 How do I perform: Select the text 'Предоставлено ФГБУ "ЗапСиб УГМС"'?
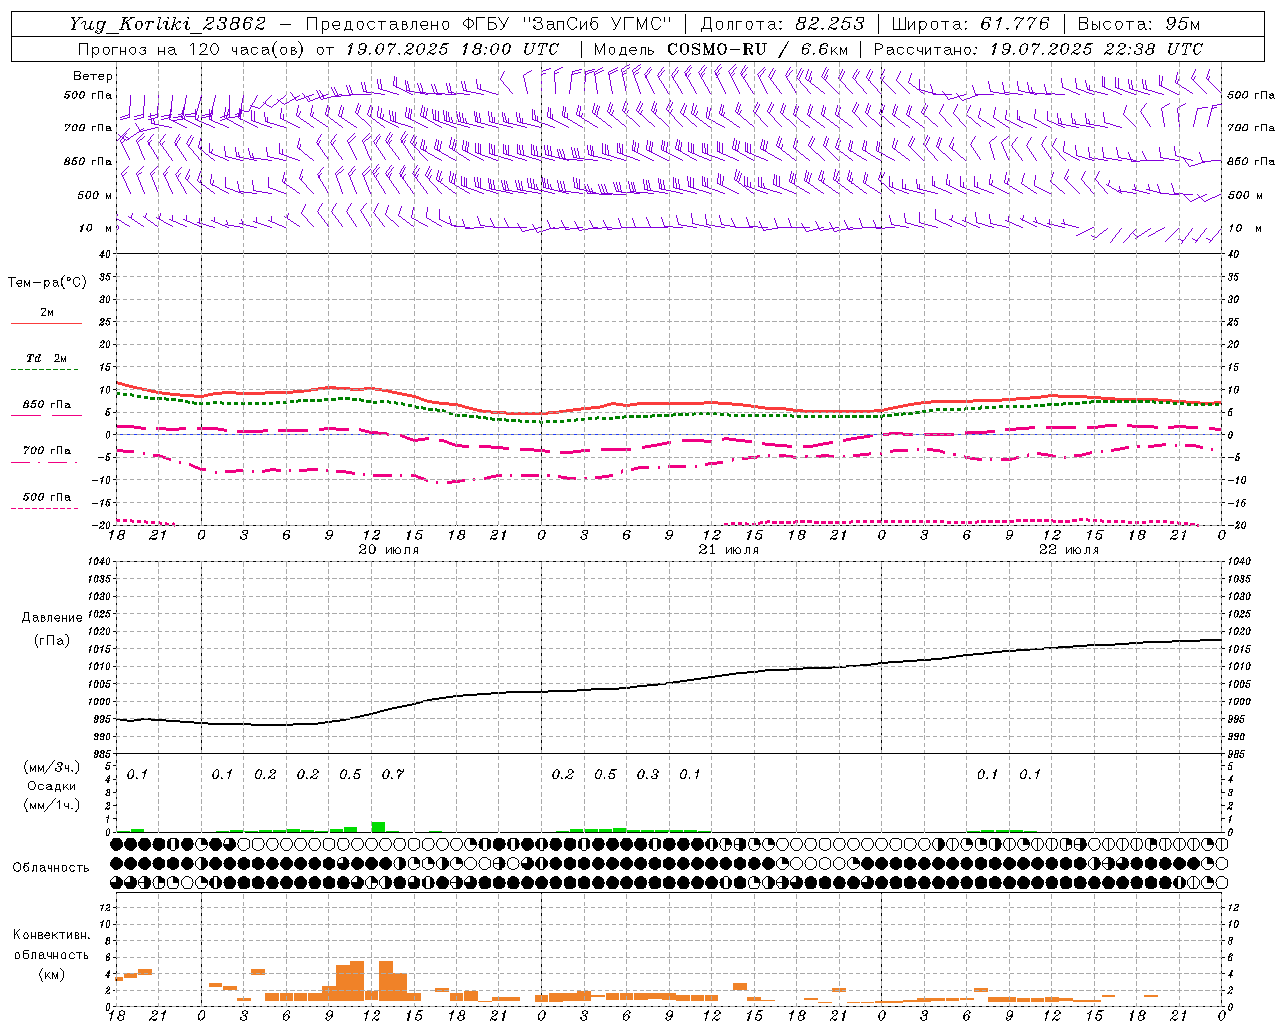pos(488,24)
